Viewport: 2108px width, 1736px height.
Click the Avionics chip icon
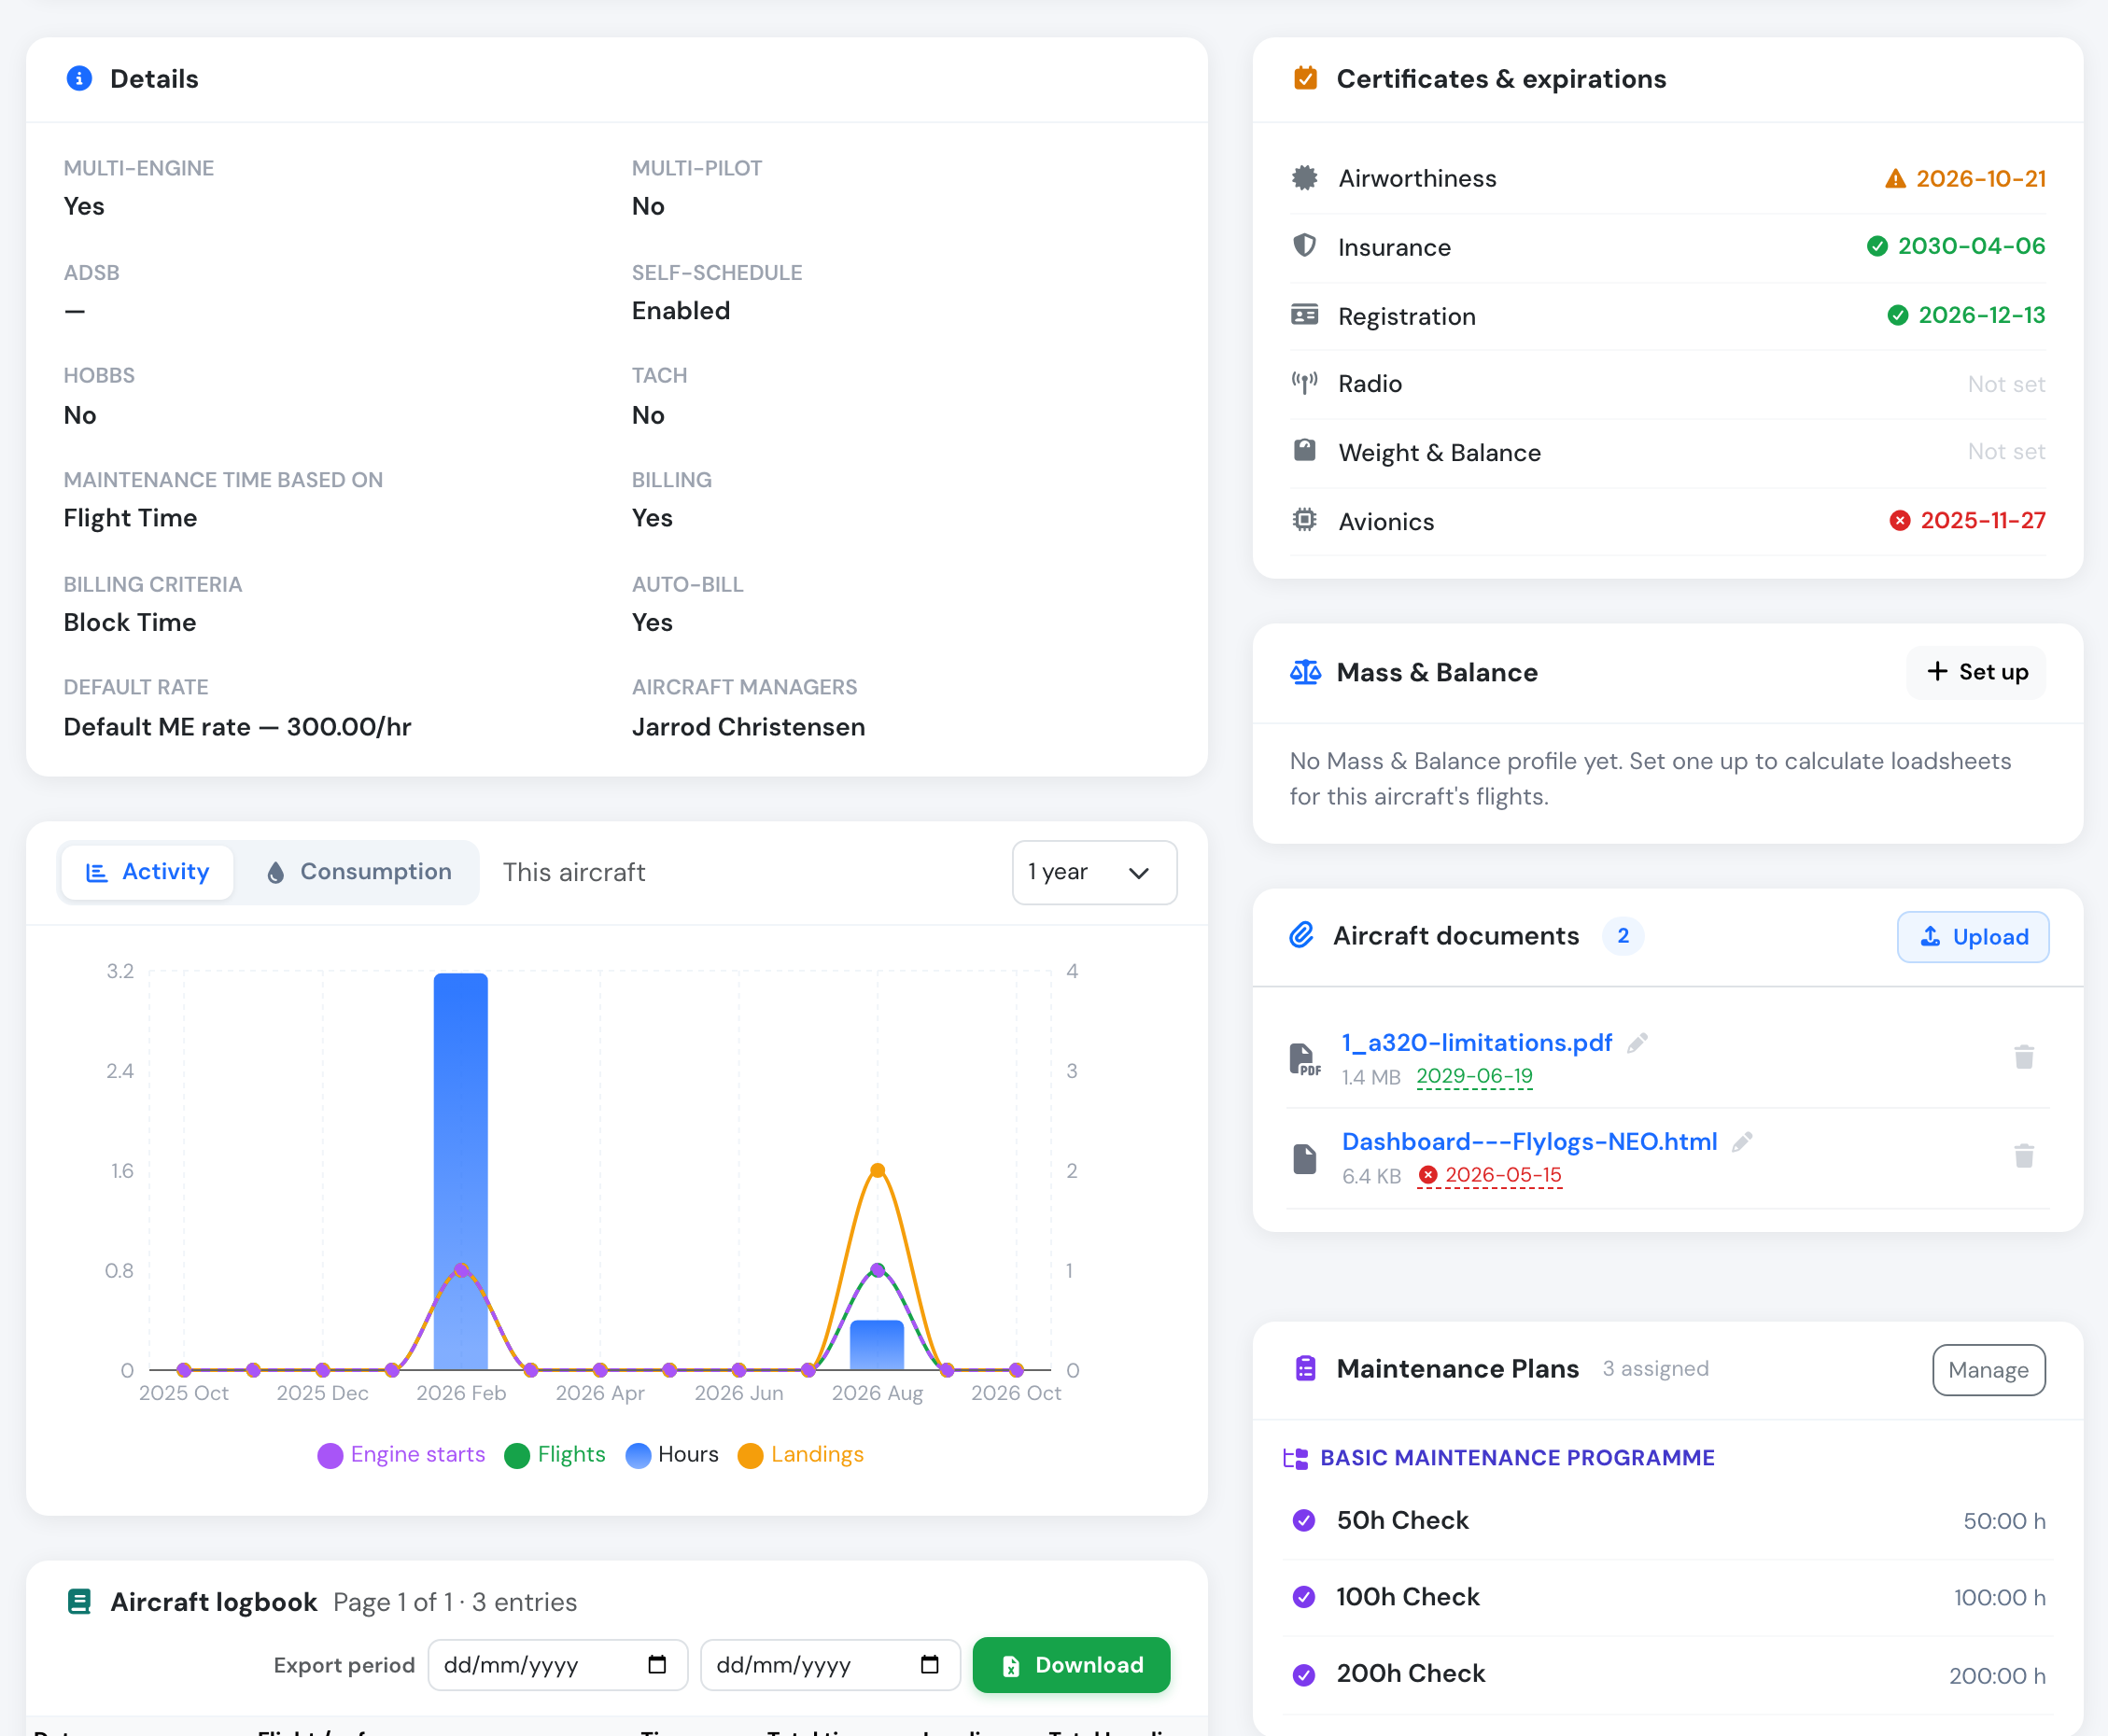point(1304,520)
